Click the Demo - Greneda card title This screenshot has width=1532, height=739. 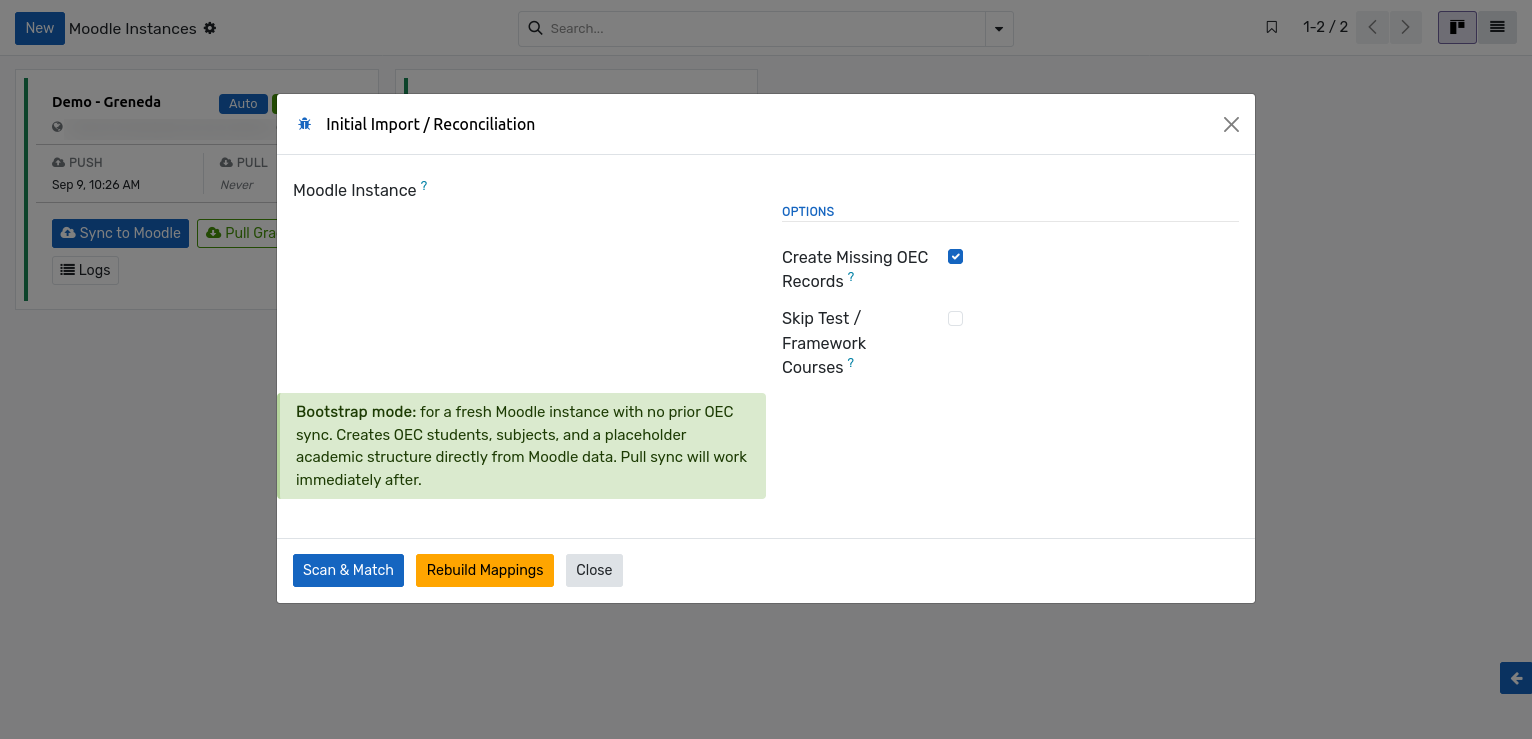(106, 102)
